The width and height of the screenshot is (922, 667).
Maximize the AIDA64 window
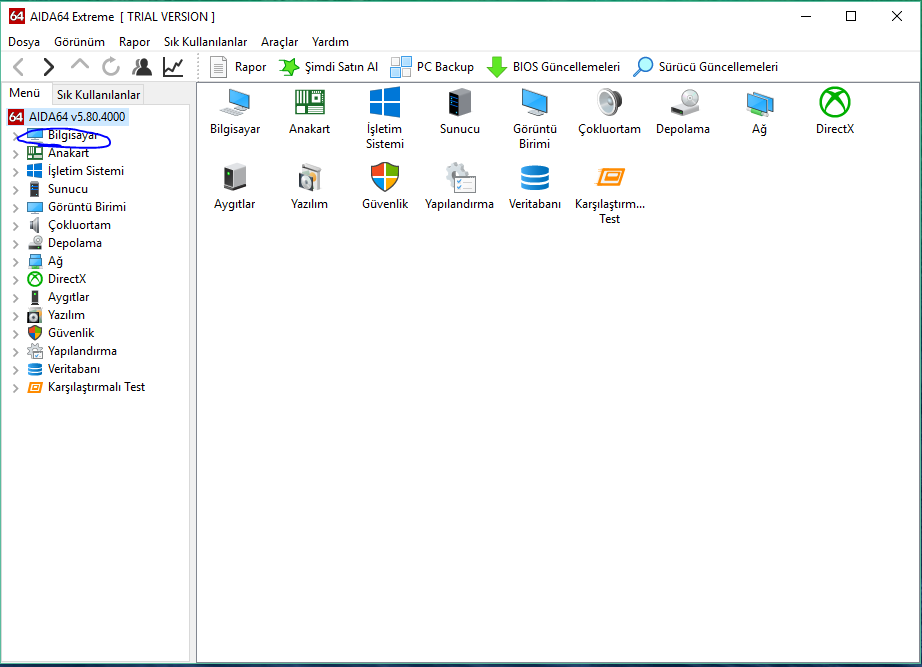coord(851,16)
